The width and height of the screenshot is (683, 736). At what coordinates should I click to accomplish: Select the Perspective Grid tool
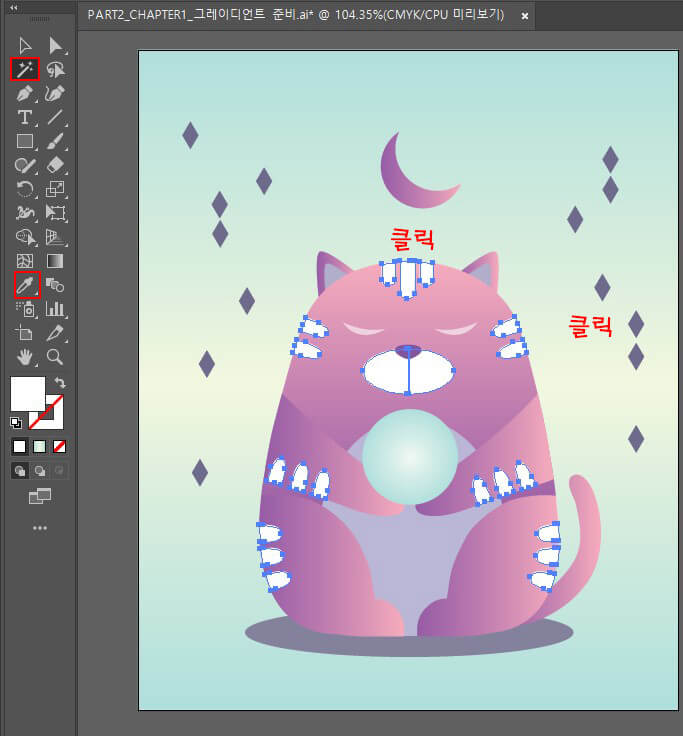(x=55, y=237)
